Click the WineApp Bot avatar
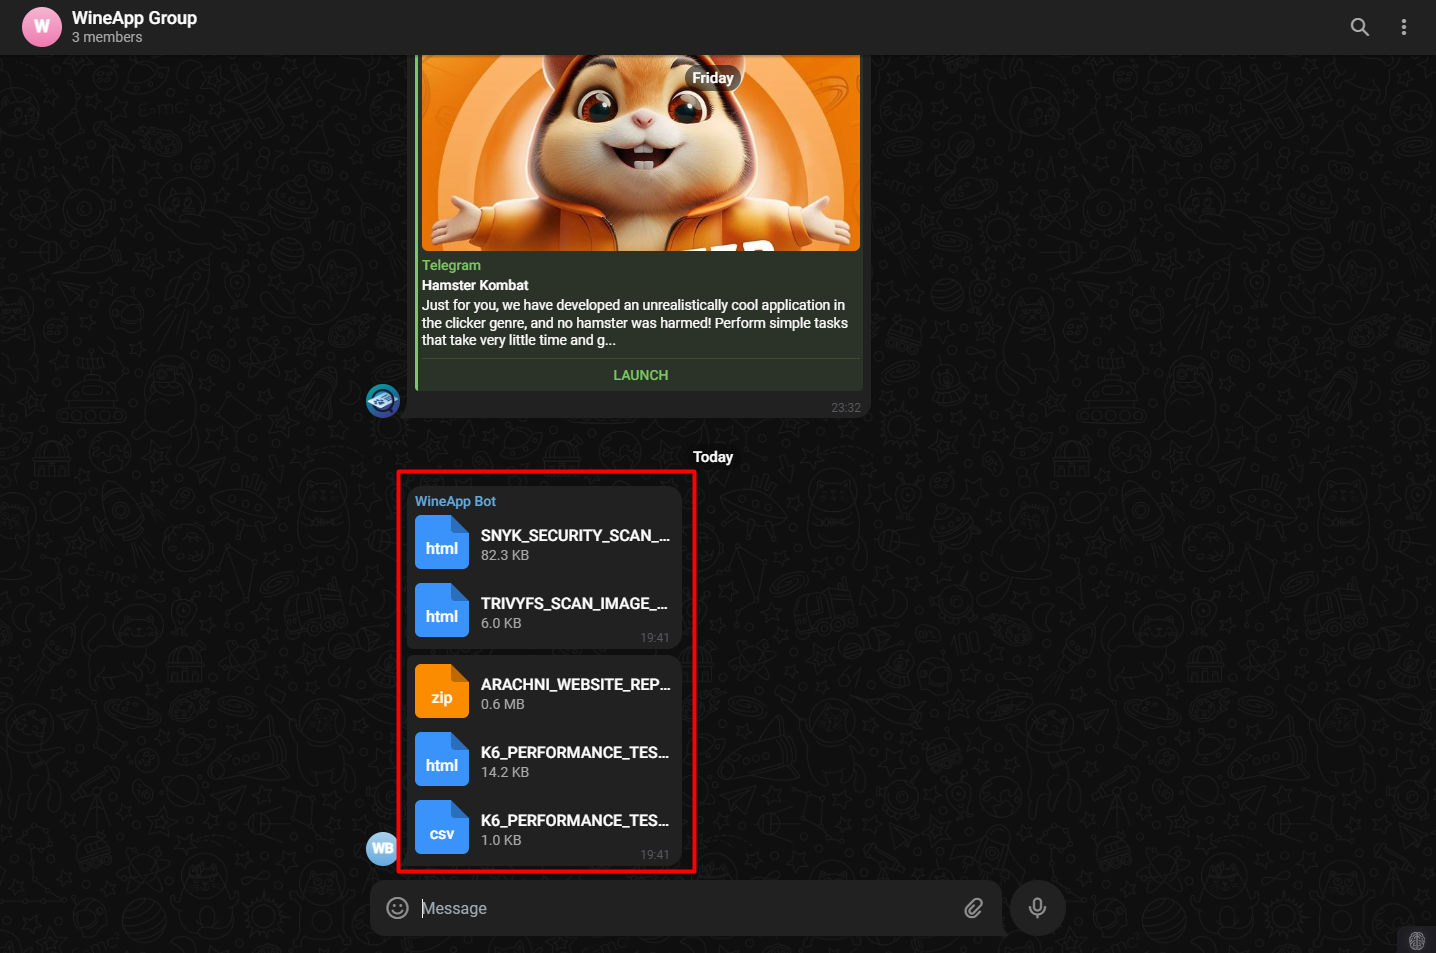Viewport: 1436px width, 953px height. click(382, 848)
